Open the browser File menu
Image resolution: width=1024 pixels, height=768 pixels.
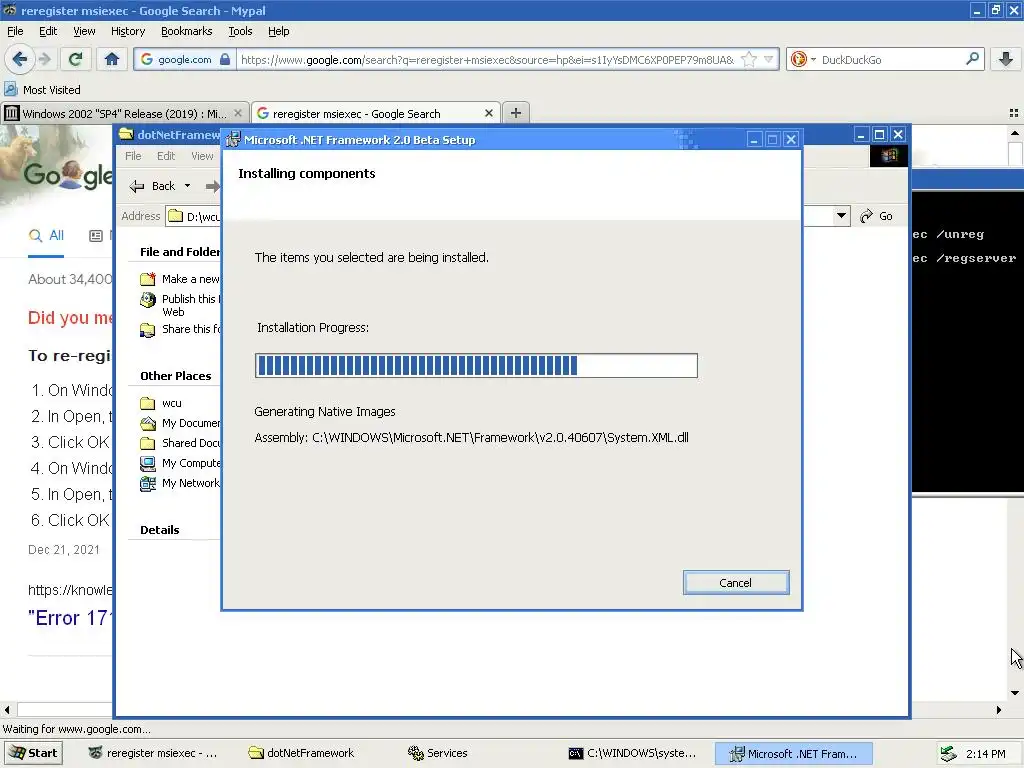[x=15, y=31]
